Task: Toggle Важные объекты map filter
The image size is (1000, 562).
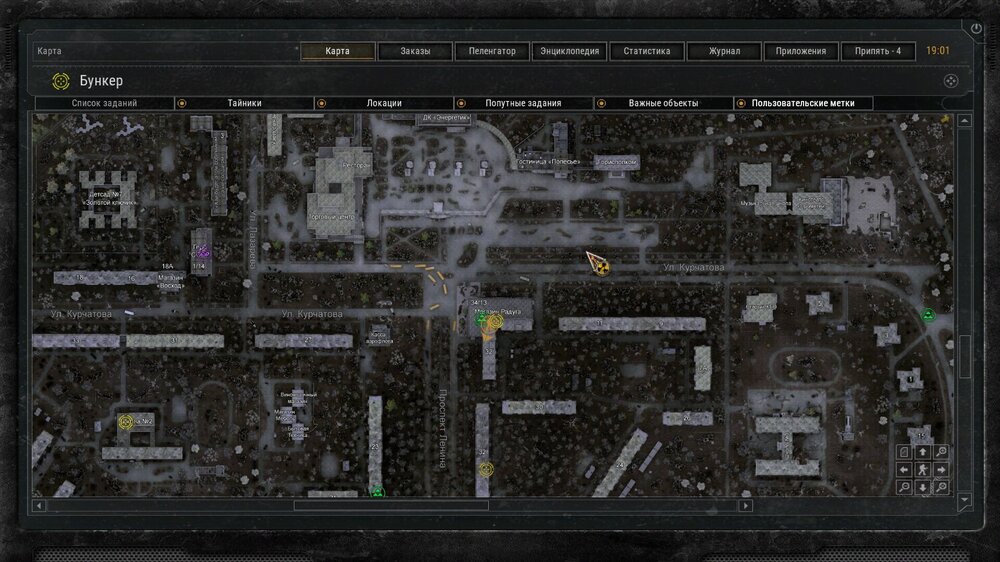Action: pyautogui.click(x=601, y=103)
